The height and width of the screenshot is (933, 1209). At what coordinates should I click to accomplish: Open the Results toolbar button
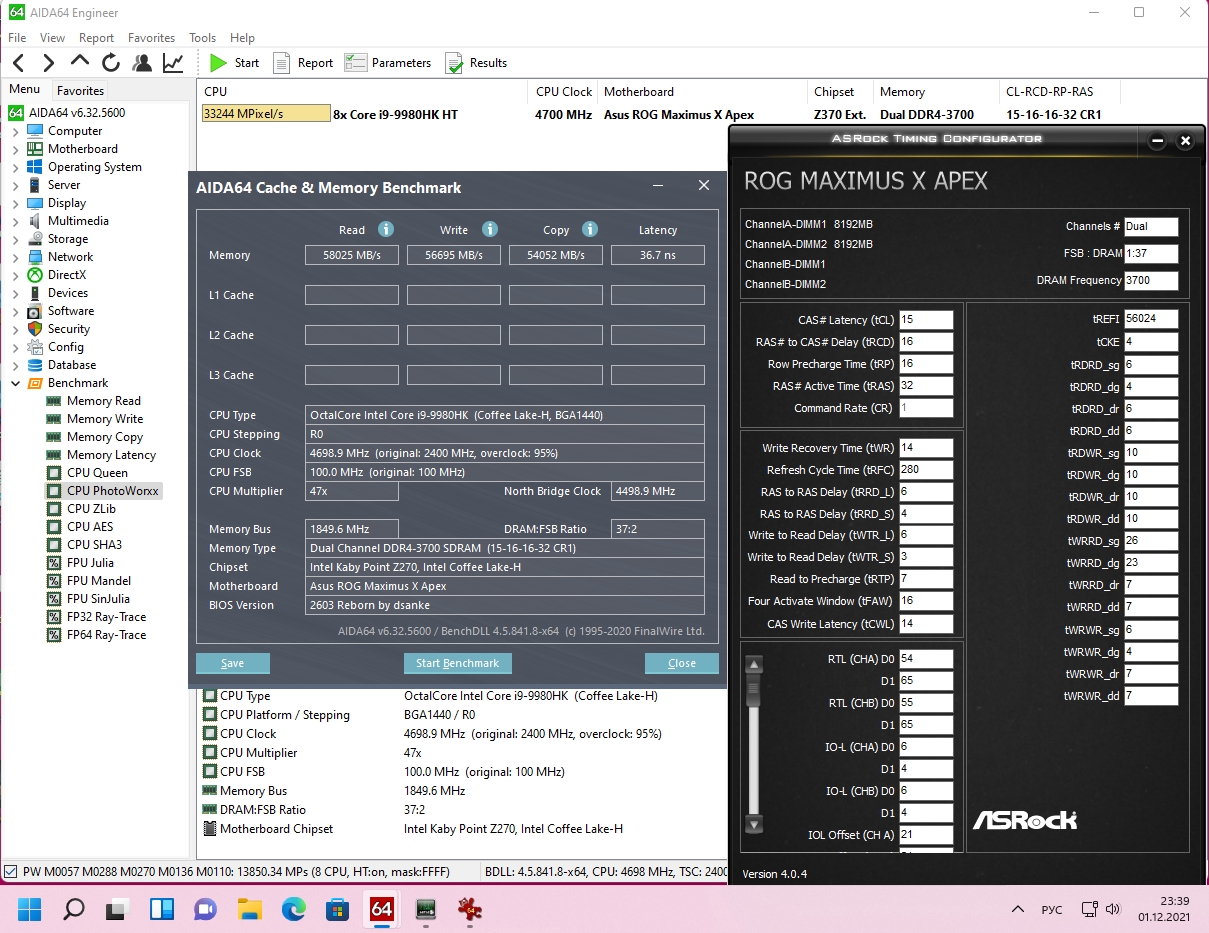pos(476,63)
